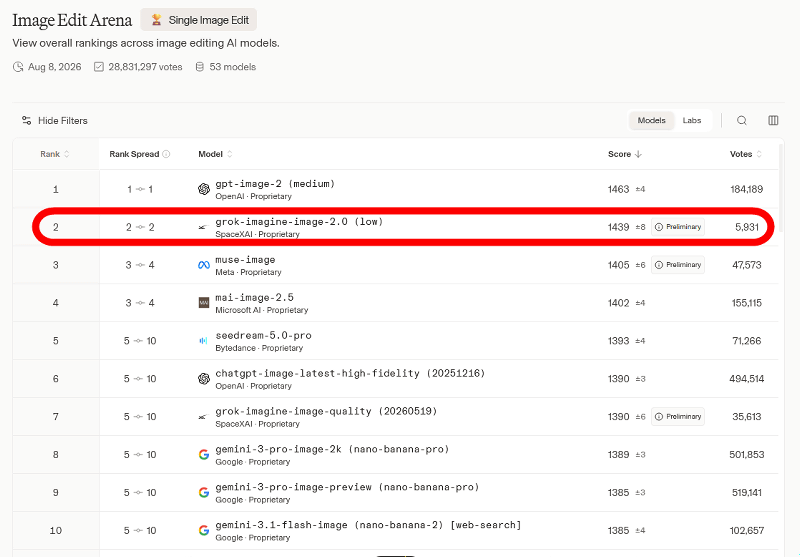Click the database icon beside 53 models
The width and height of the screenshot is (800, 557).
pyautogui.click(x=199, y=67)
